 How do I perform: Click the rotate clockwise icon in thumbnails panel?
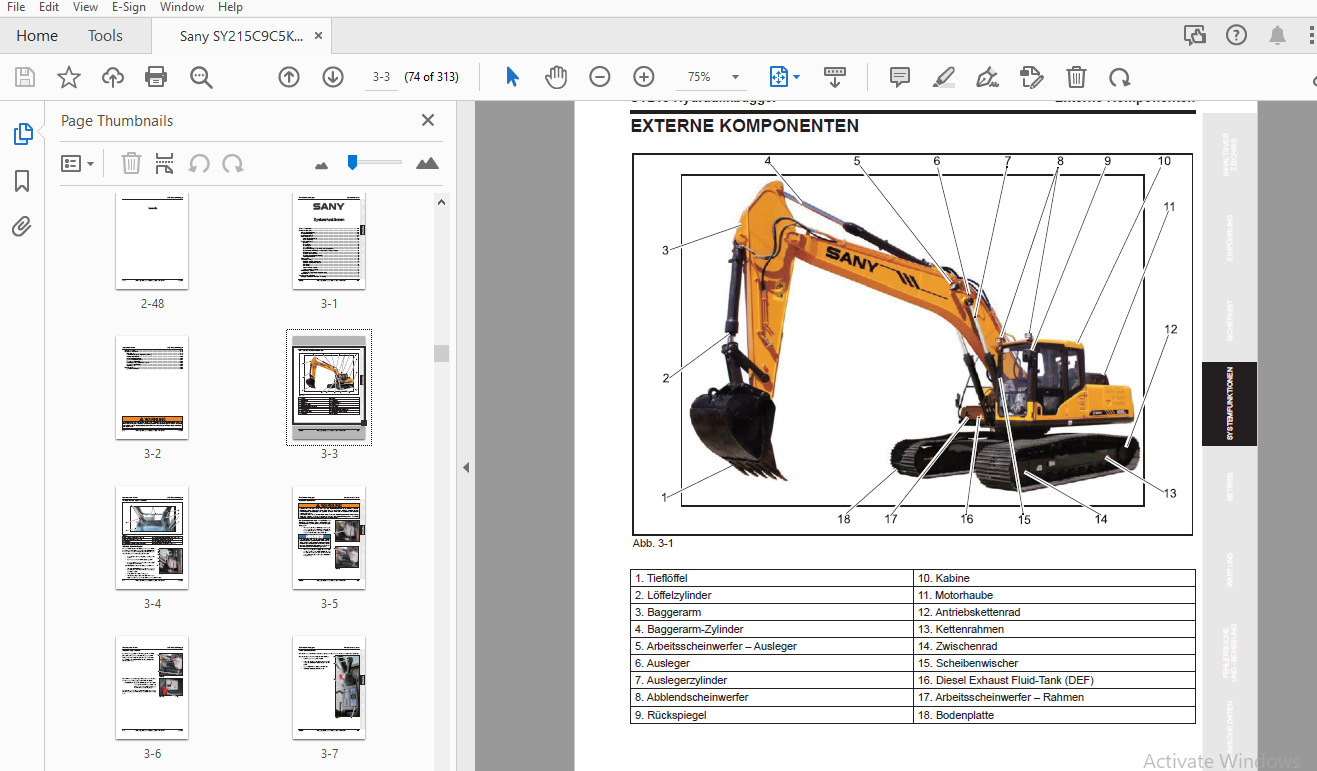[x=233, y=163]
